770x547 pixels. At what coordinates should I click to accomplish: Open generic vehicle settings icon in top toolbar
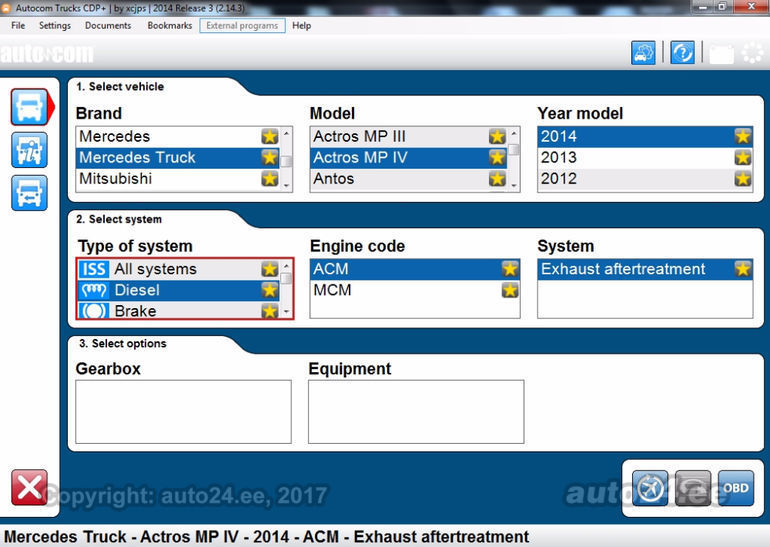click(x=643, y=53)
